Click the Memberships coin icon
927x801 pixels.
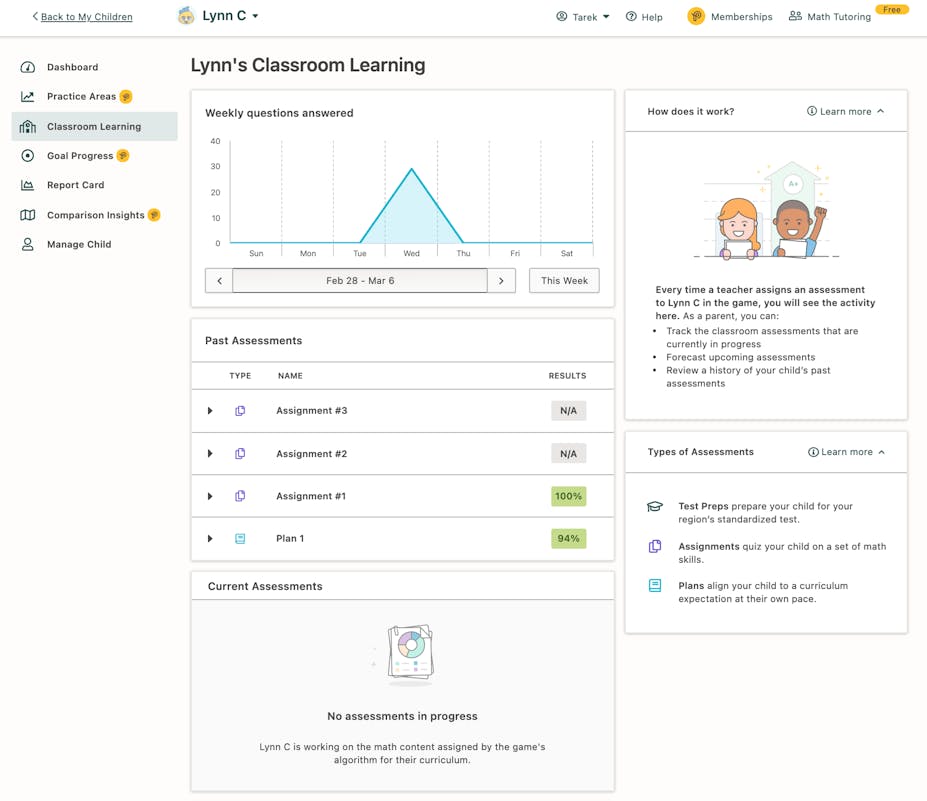click(x=695, y=16)
